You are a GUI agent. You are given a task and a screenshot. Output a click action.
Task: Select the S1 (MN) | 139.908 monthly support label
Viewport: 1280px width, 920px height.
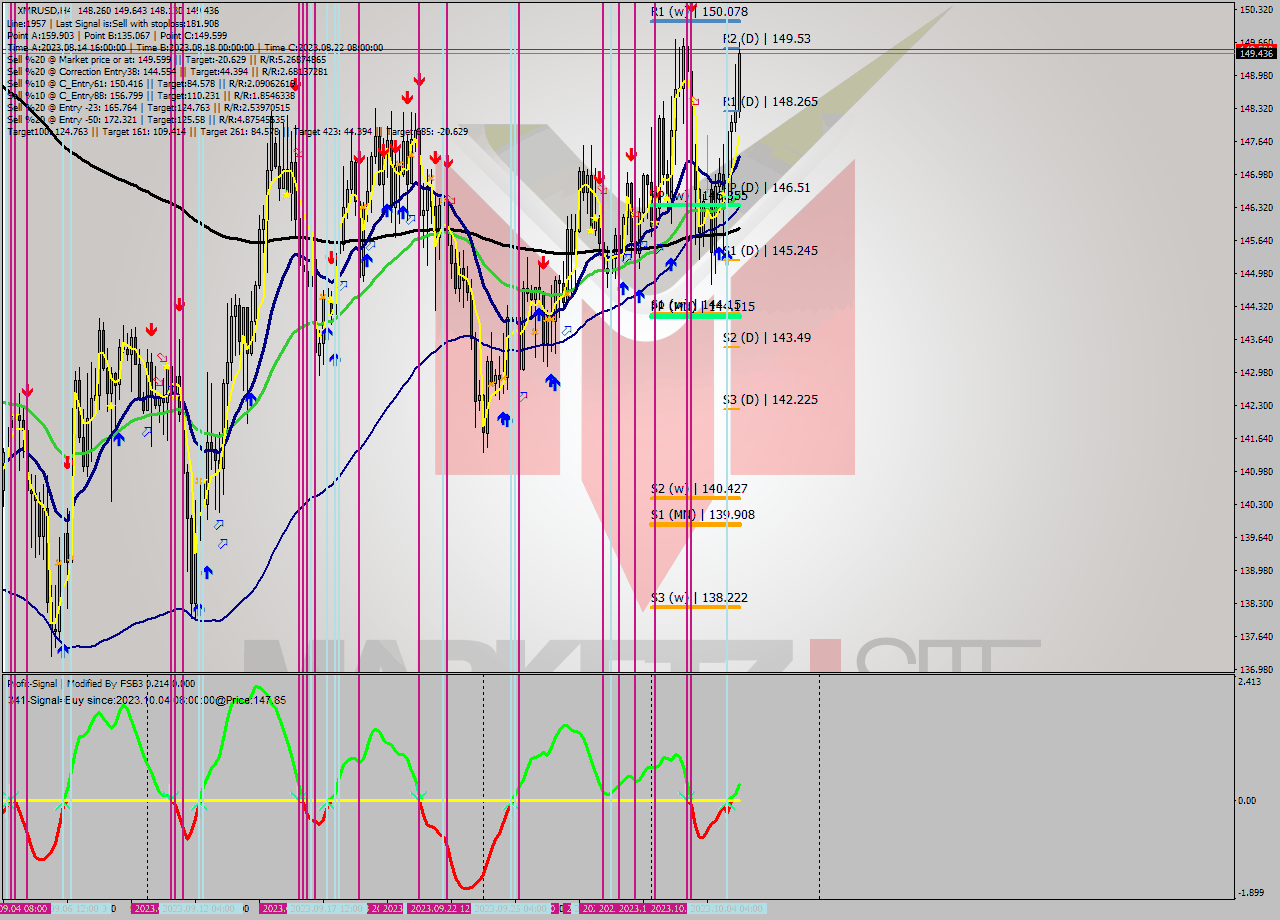[702, 515]
